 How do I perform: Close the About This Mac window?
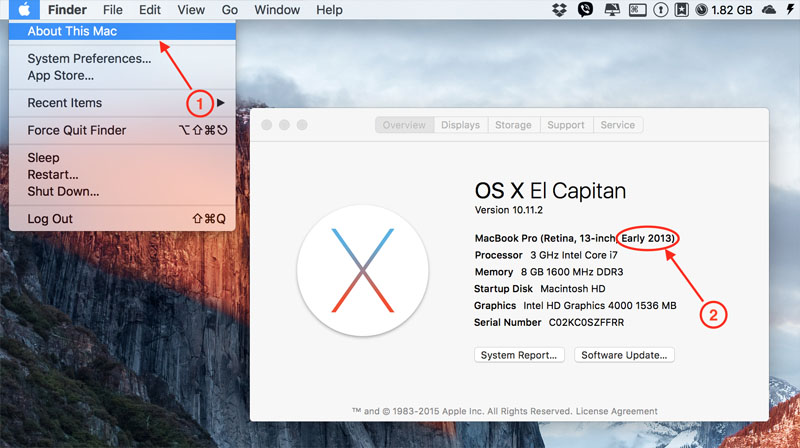click(266, 125)
